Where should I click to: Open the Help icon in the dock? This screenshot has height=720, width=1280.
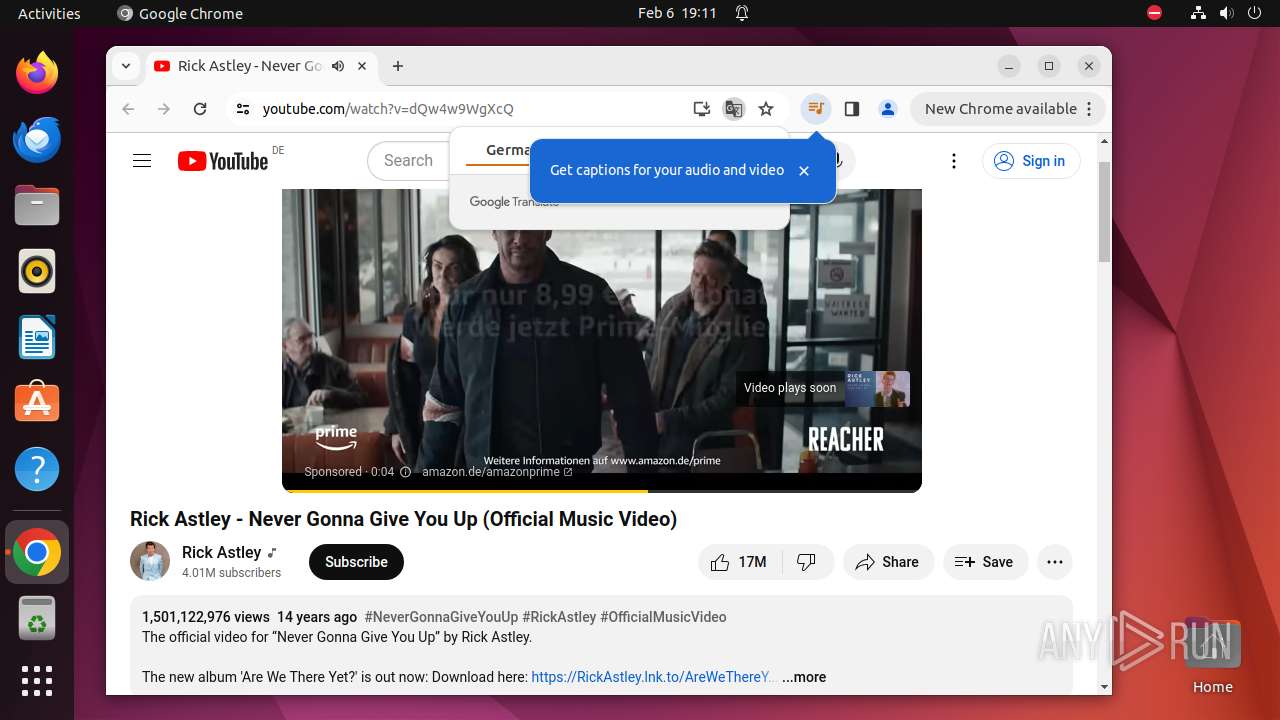click(x=37, y=469)
